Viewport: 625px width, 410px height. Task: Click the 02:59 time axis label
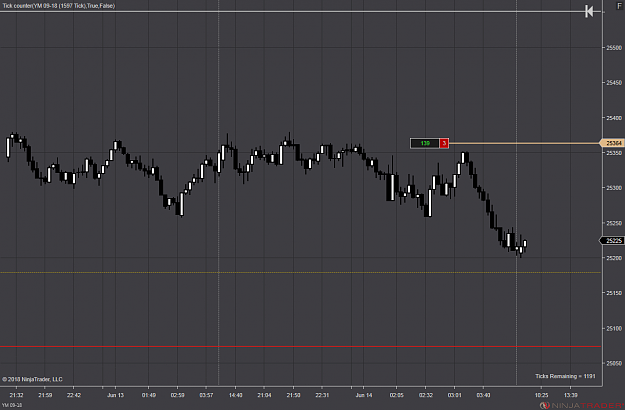[177, 395]
